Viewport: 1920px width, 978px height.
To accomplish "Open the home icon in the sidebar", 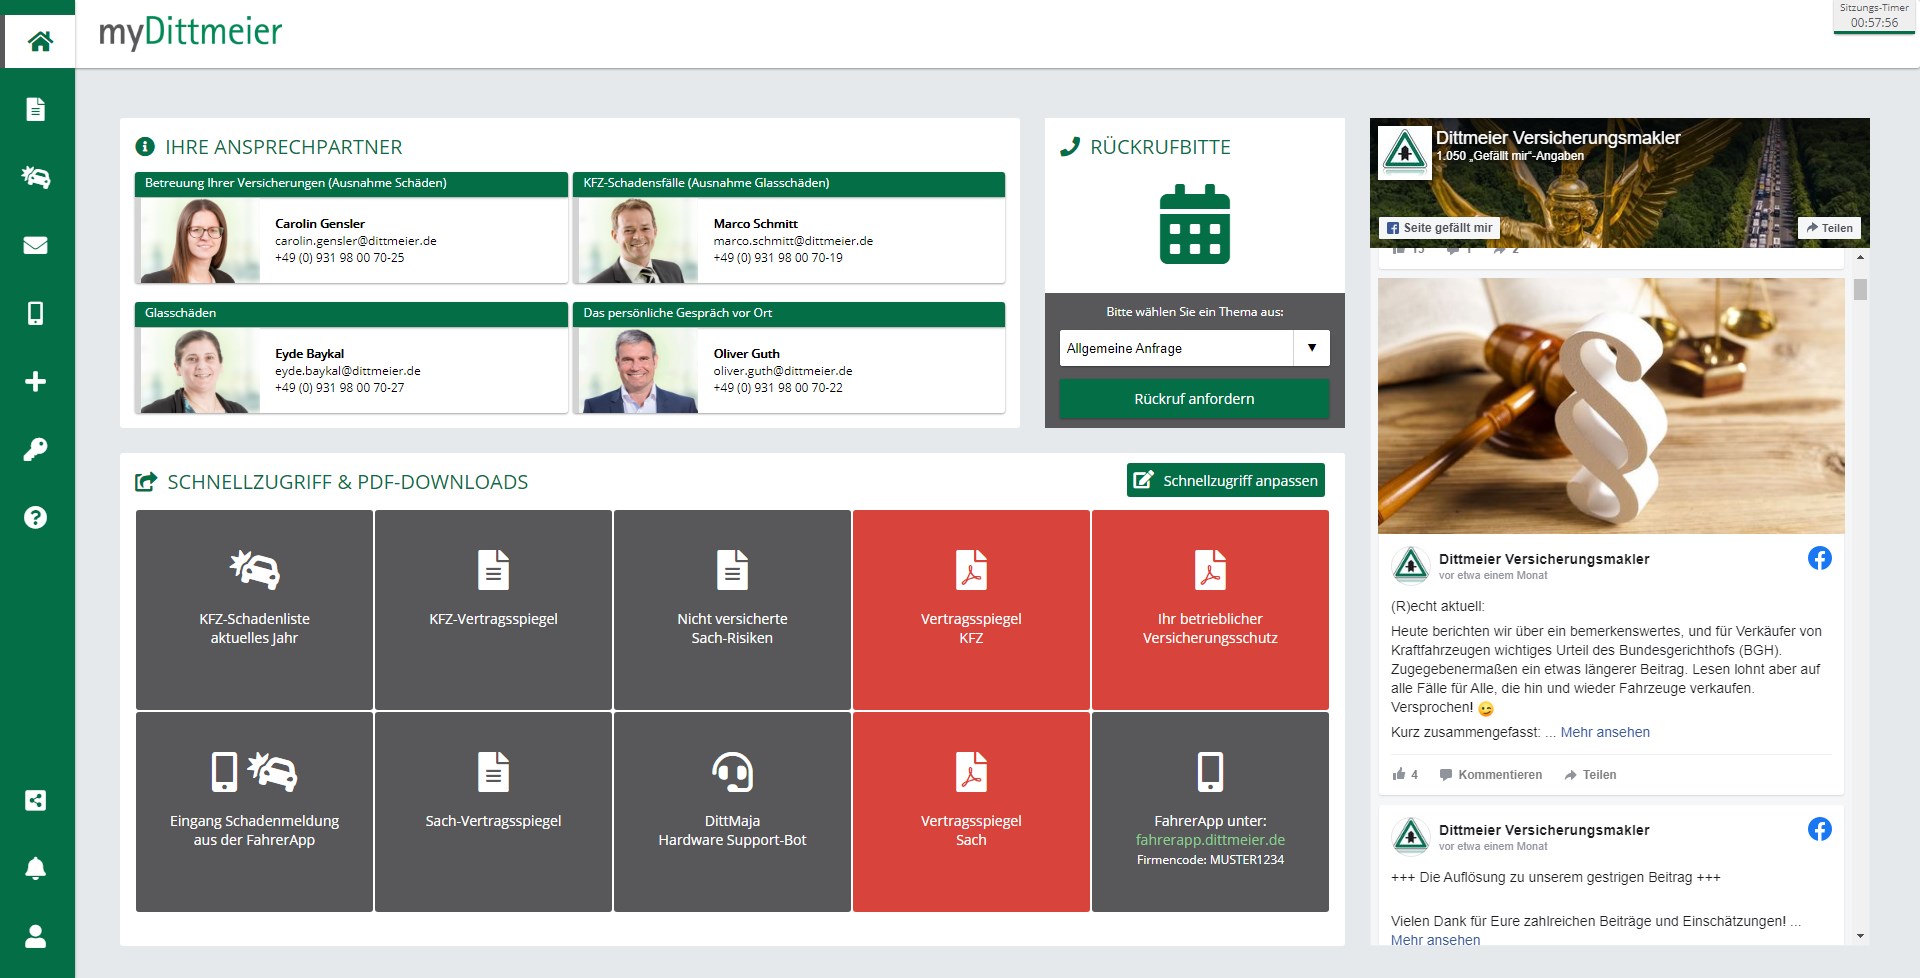I will tap(40, 41).
